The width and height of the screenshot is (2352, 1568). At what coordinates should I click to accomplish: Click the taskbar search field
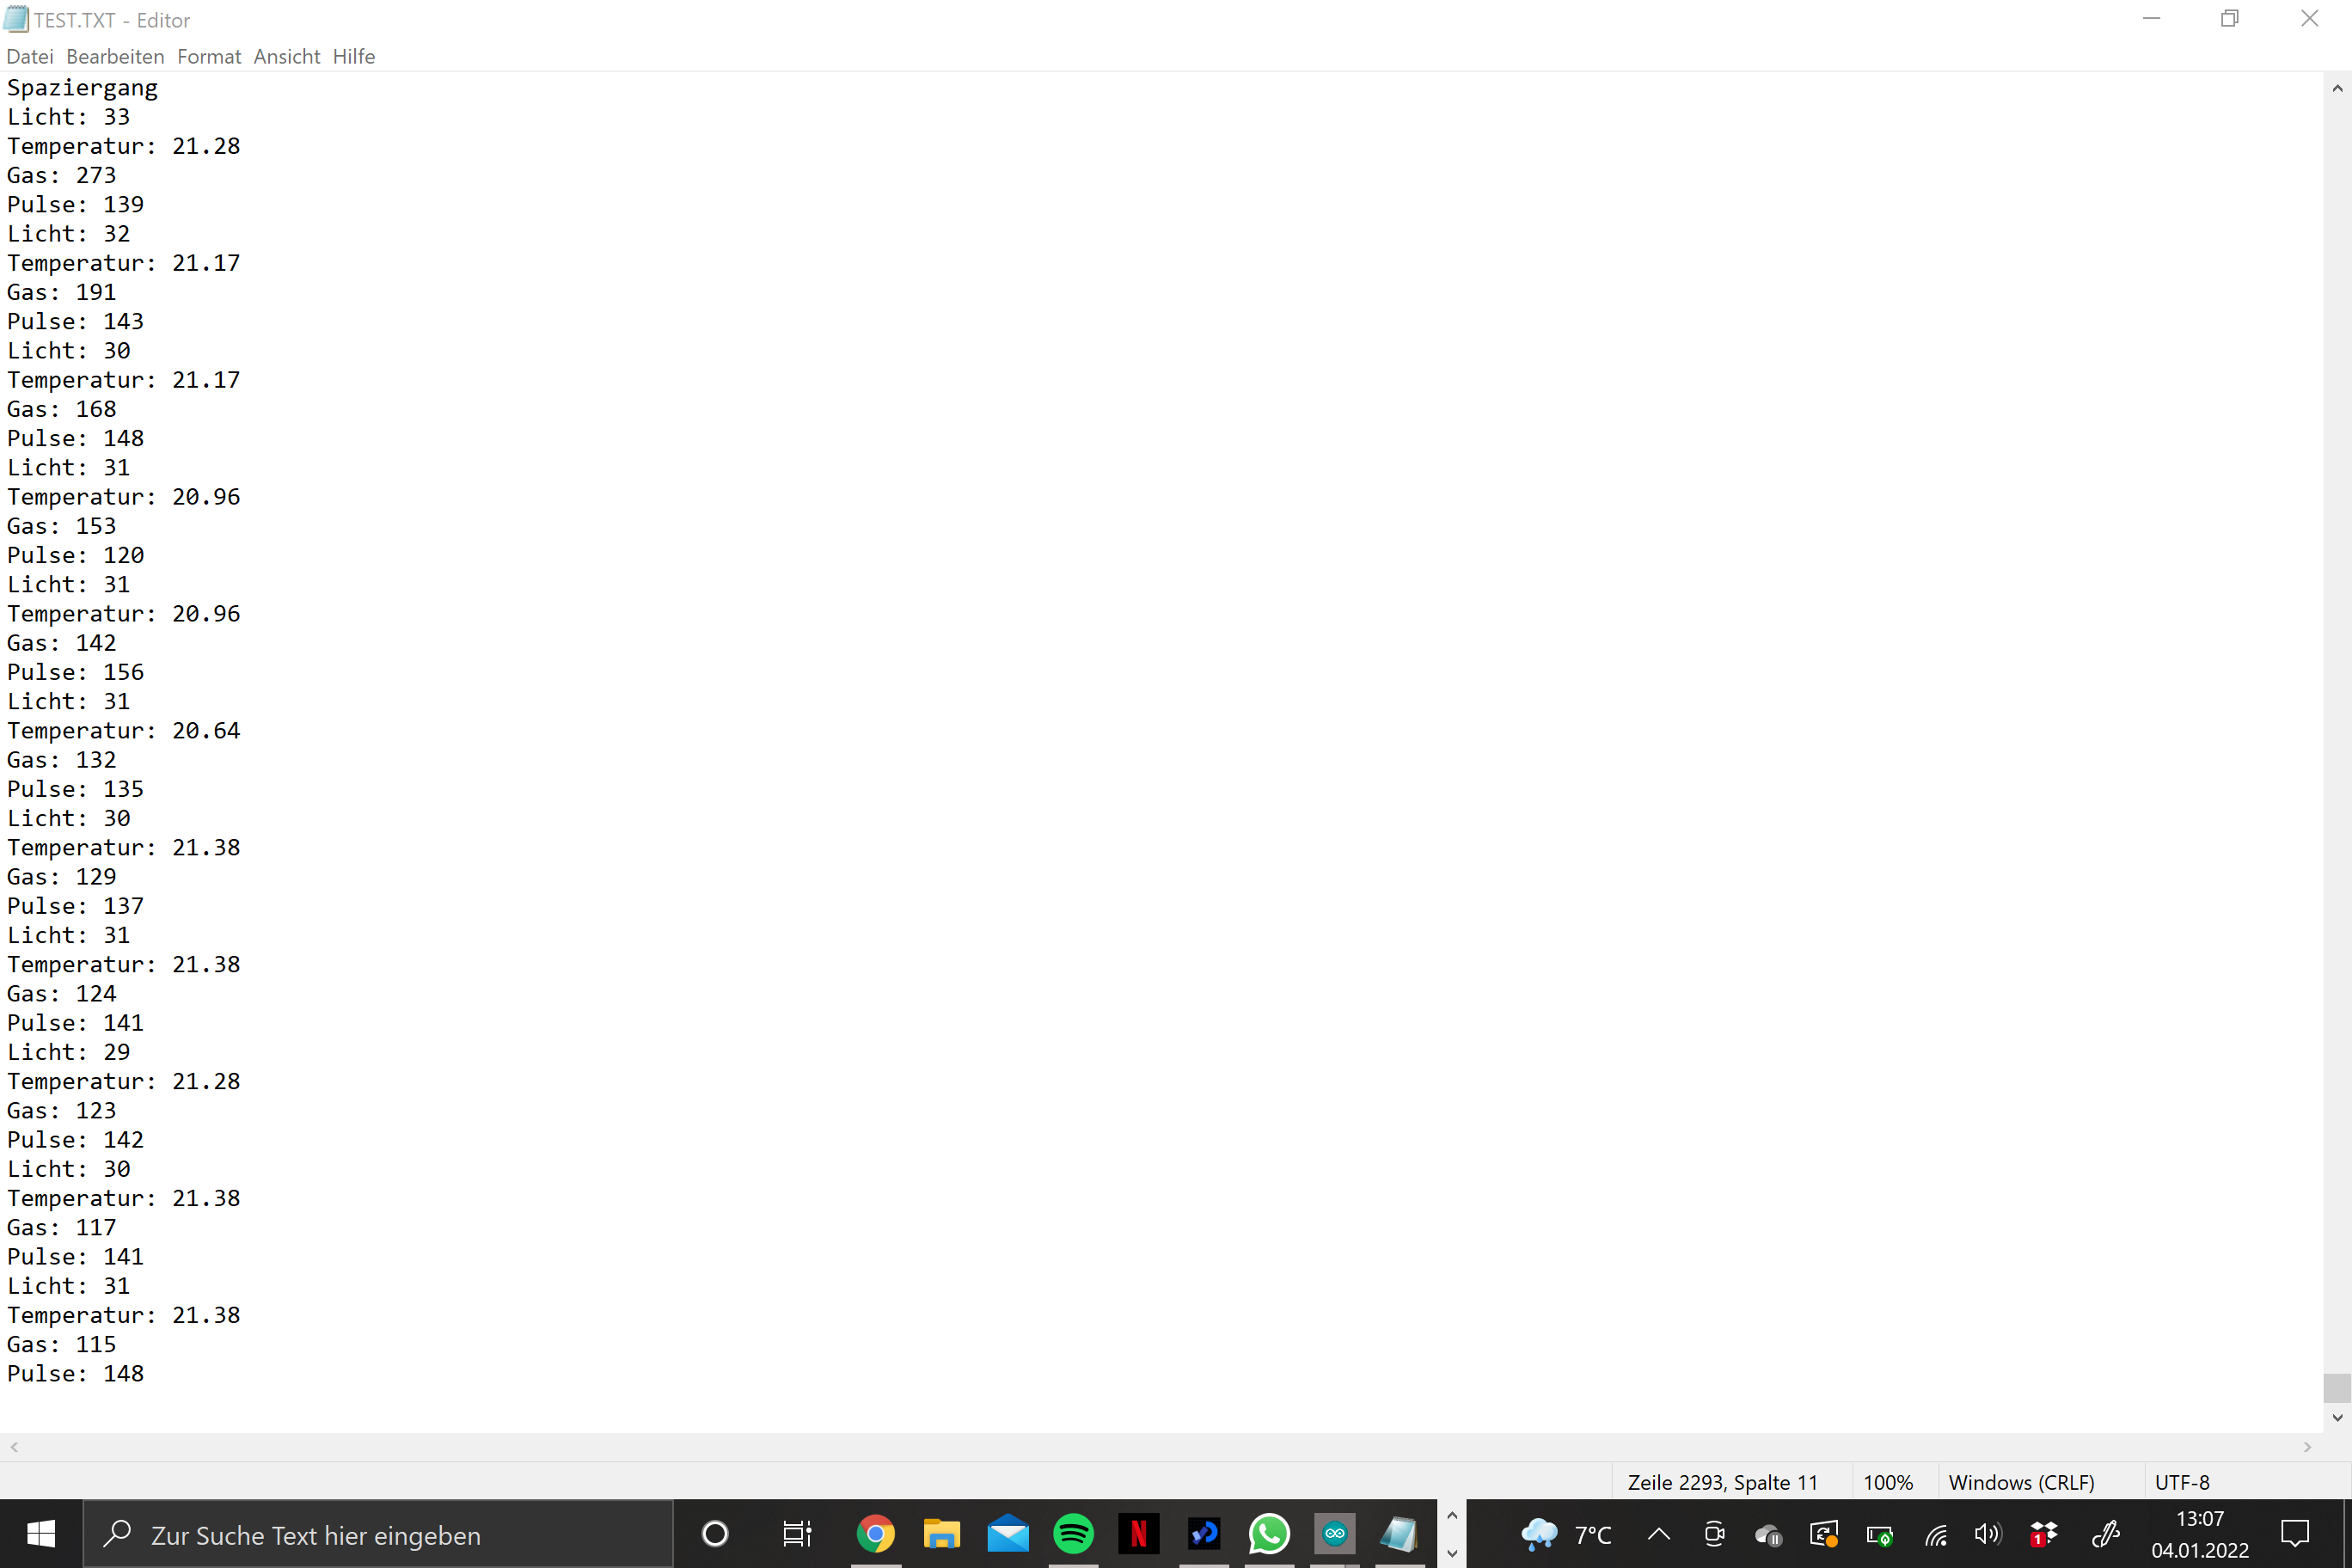pos(378,1534)
